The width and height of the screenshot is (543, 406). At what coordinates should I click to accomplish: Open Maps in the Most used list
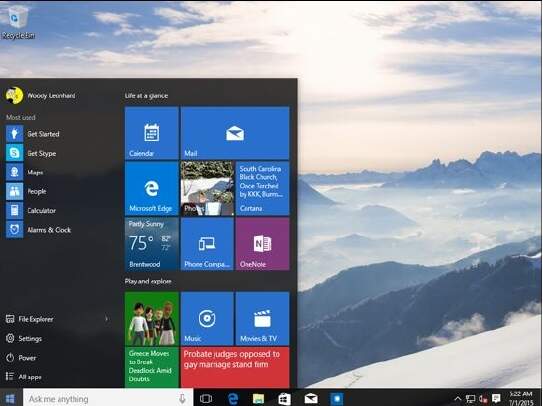tap(35, 172)
